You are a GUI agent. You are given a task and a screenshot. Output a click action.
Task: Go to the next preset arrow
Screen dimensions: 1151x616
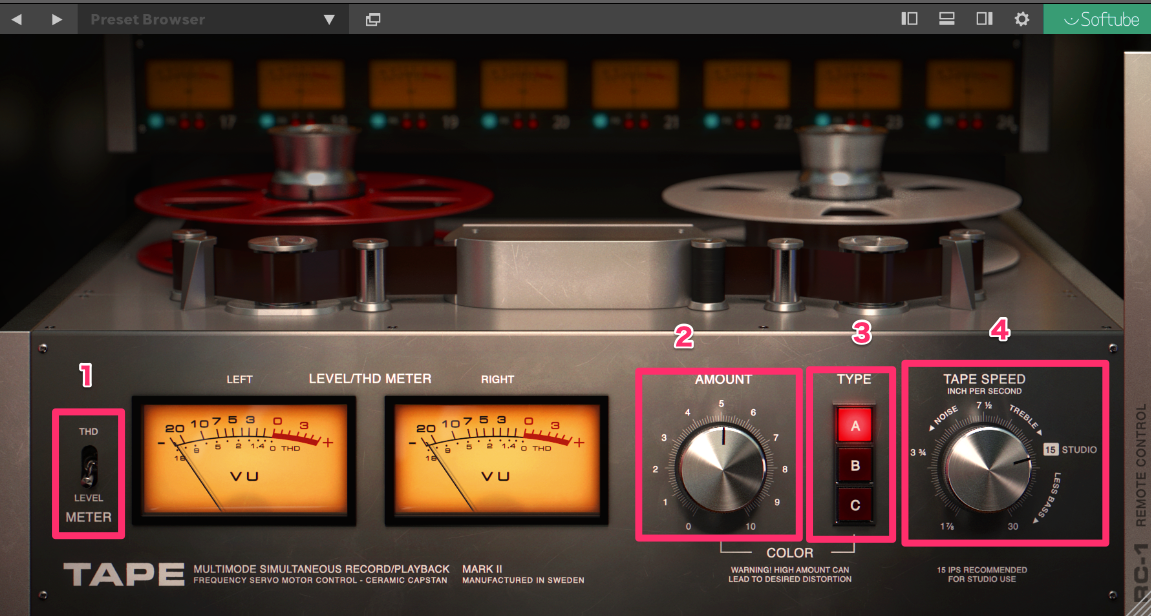click(x=57, y=19)
